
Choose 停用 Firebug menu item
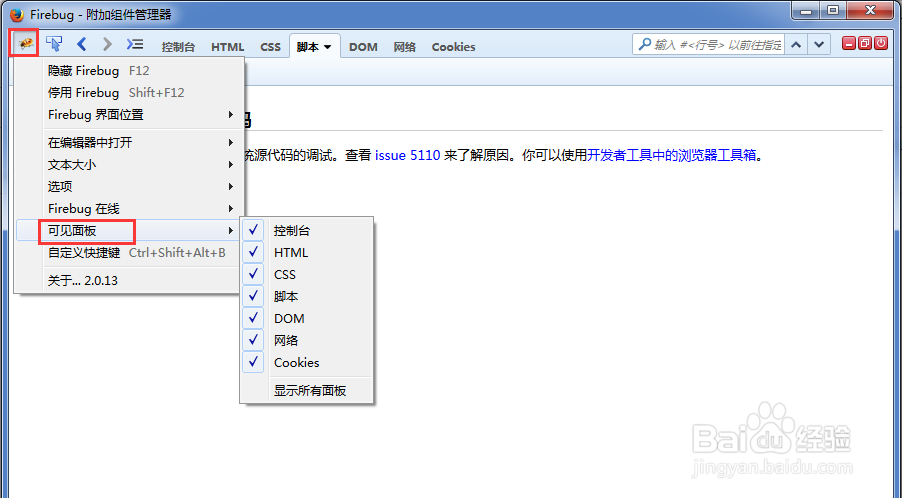coord(128,92)
